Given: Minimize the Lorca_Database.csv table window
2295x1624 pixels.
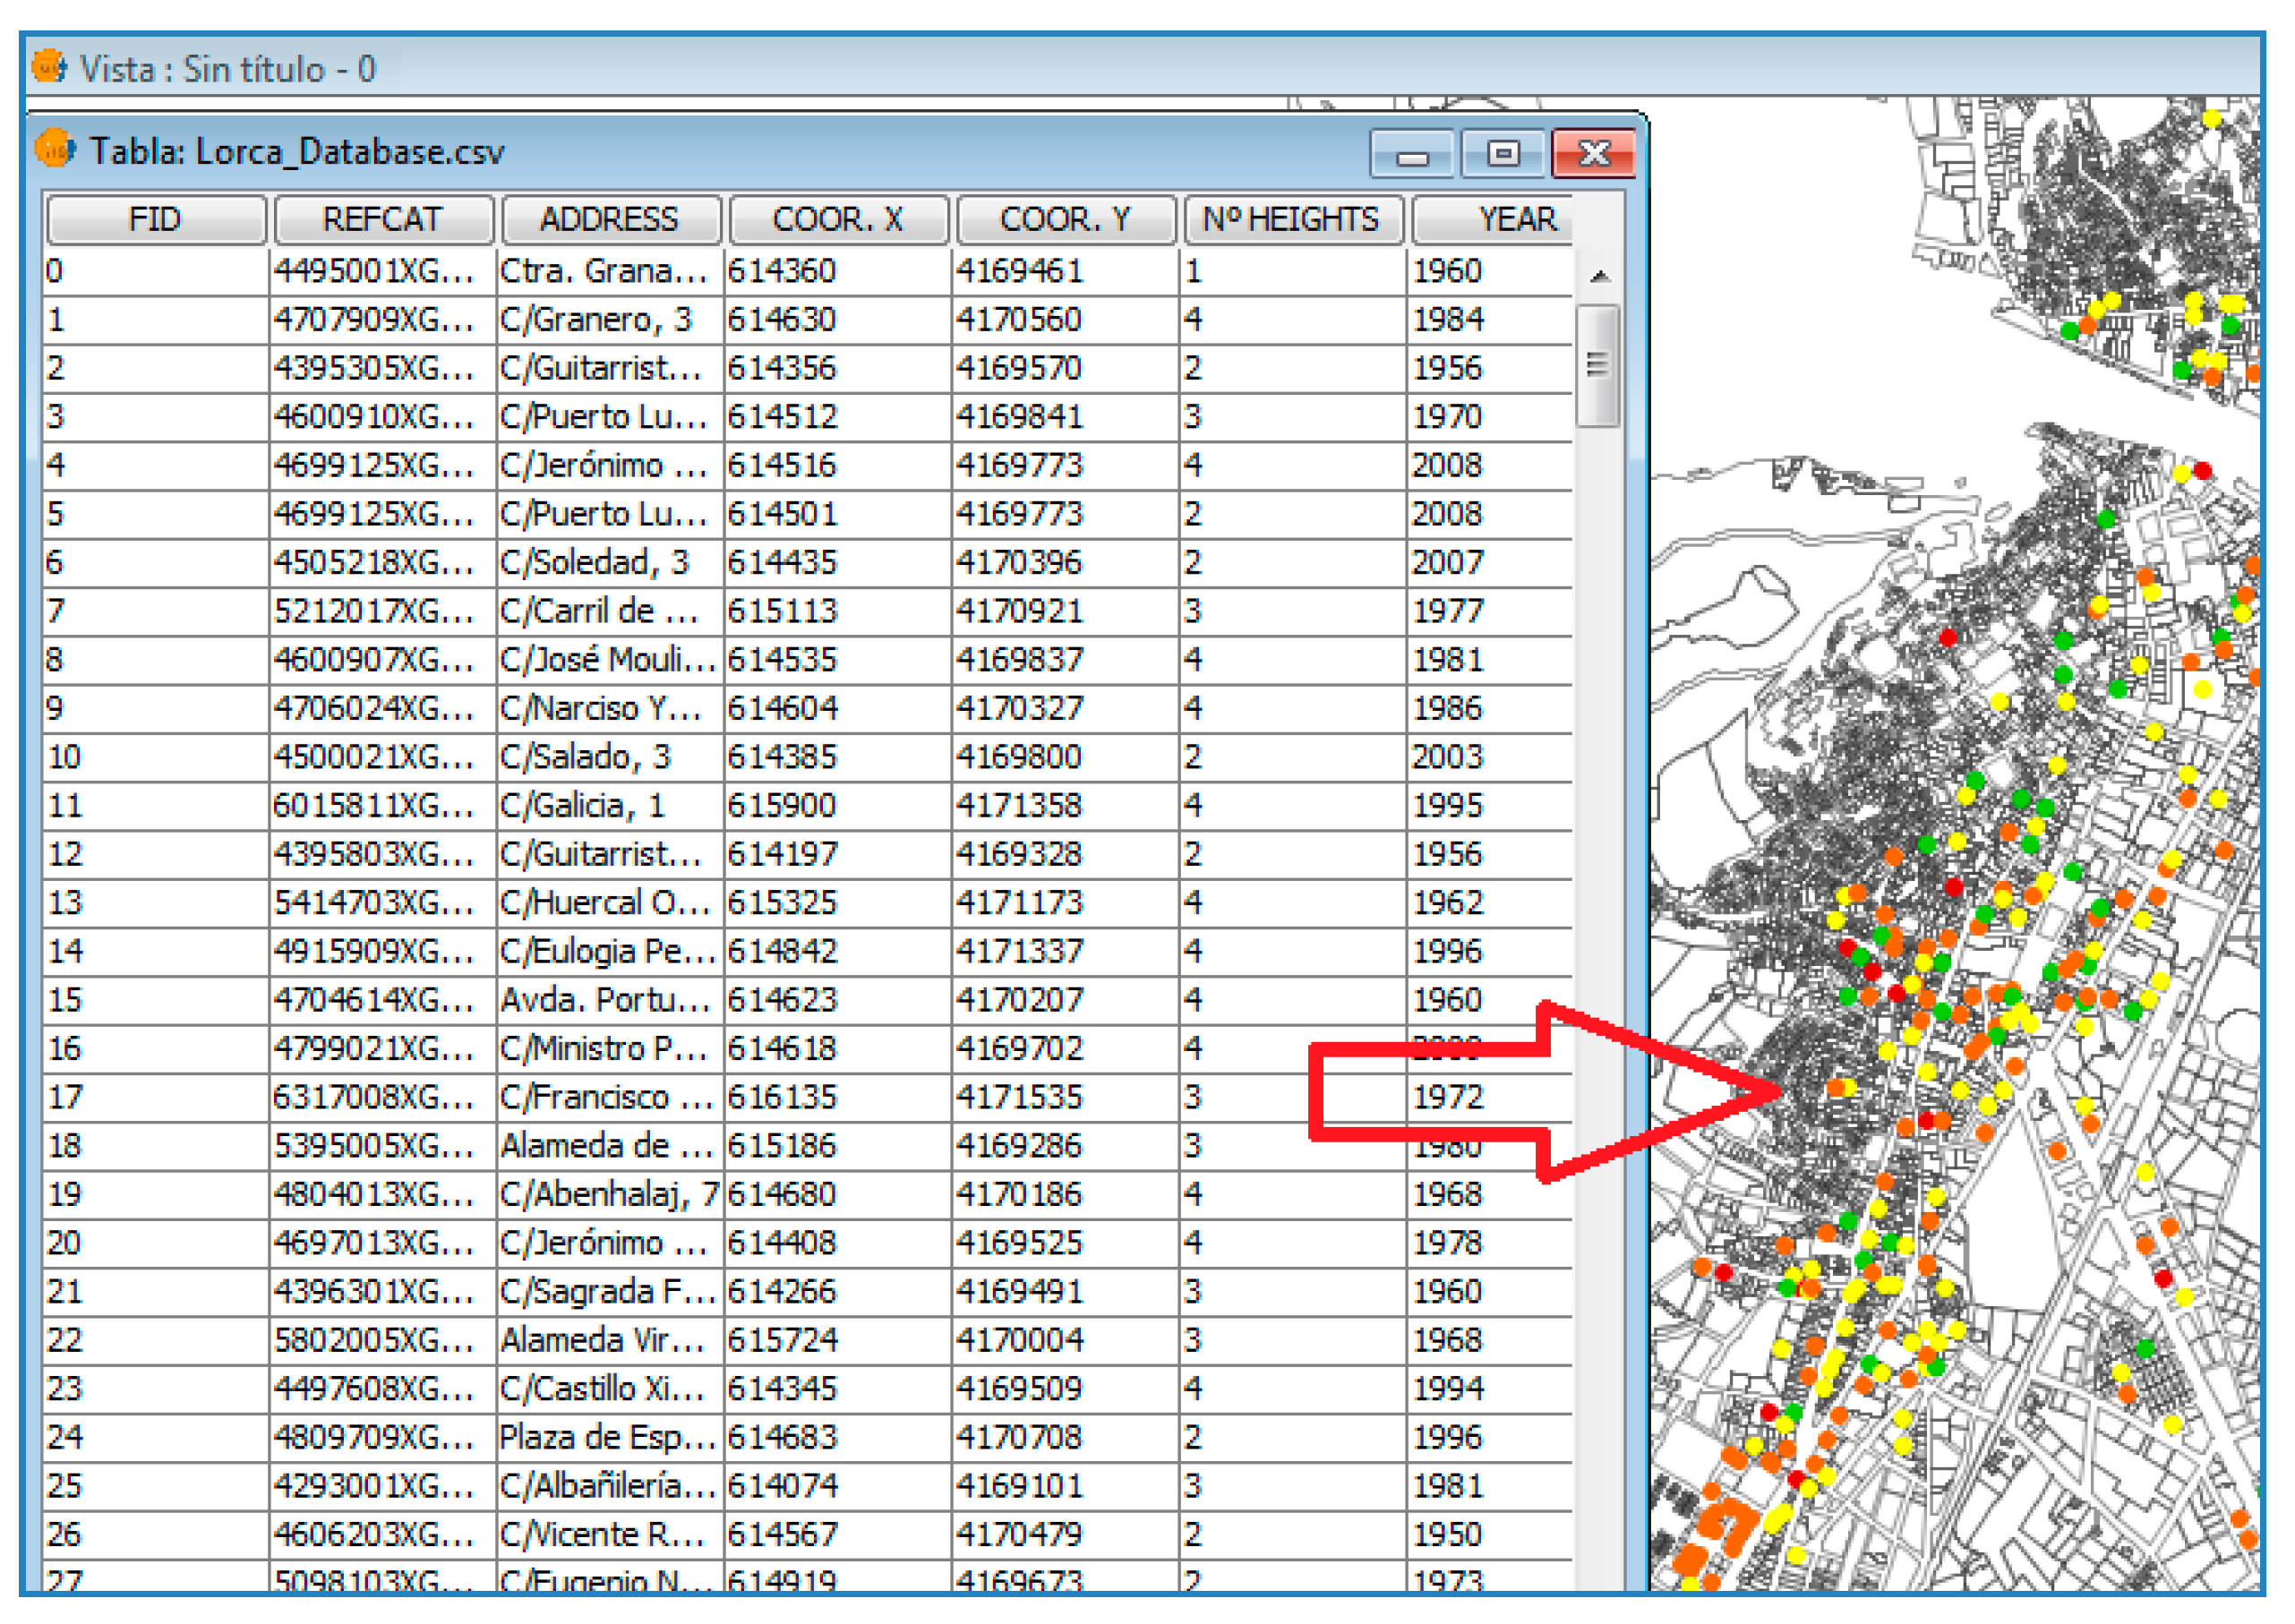Looking at the screenshot, I should pyautogui.click(x=1412, y=155).
